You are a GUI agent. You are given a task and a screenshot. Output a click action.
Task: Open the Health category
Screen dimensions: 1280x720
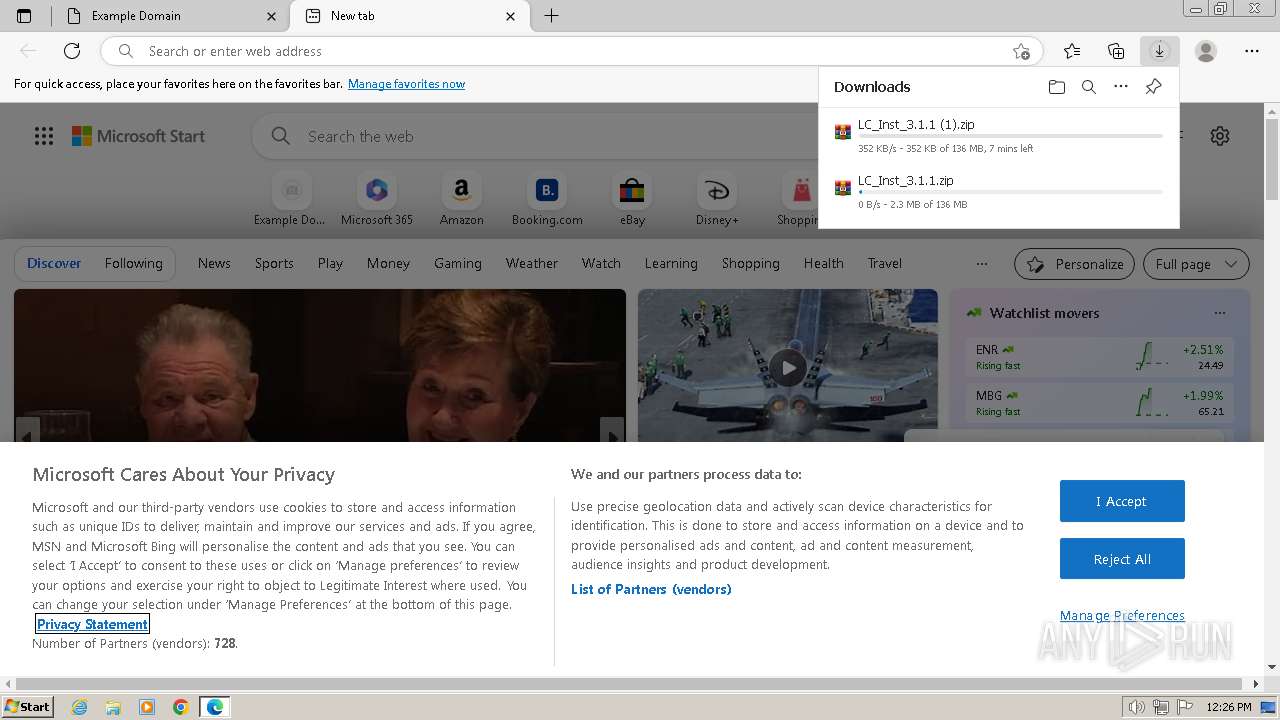click(823, 264)
